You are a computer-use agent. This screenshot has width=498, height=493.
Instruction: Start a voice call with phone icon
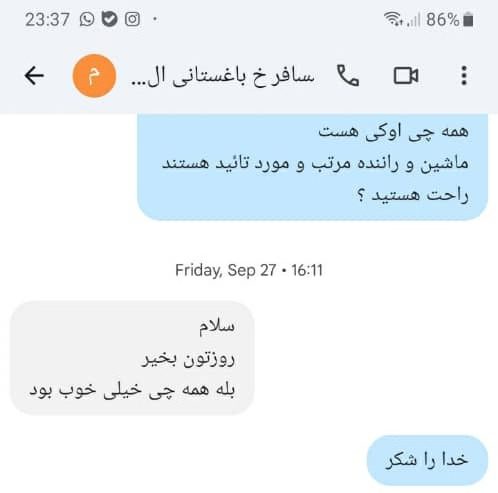348,76
